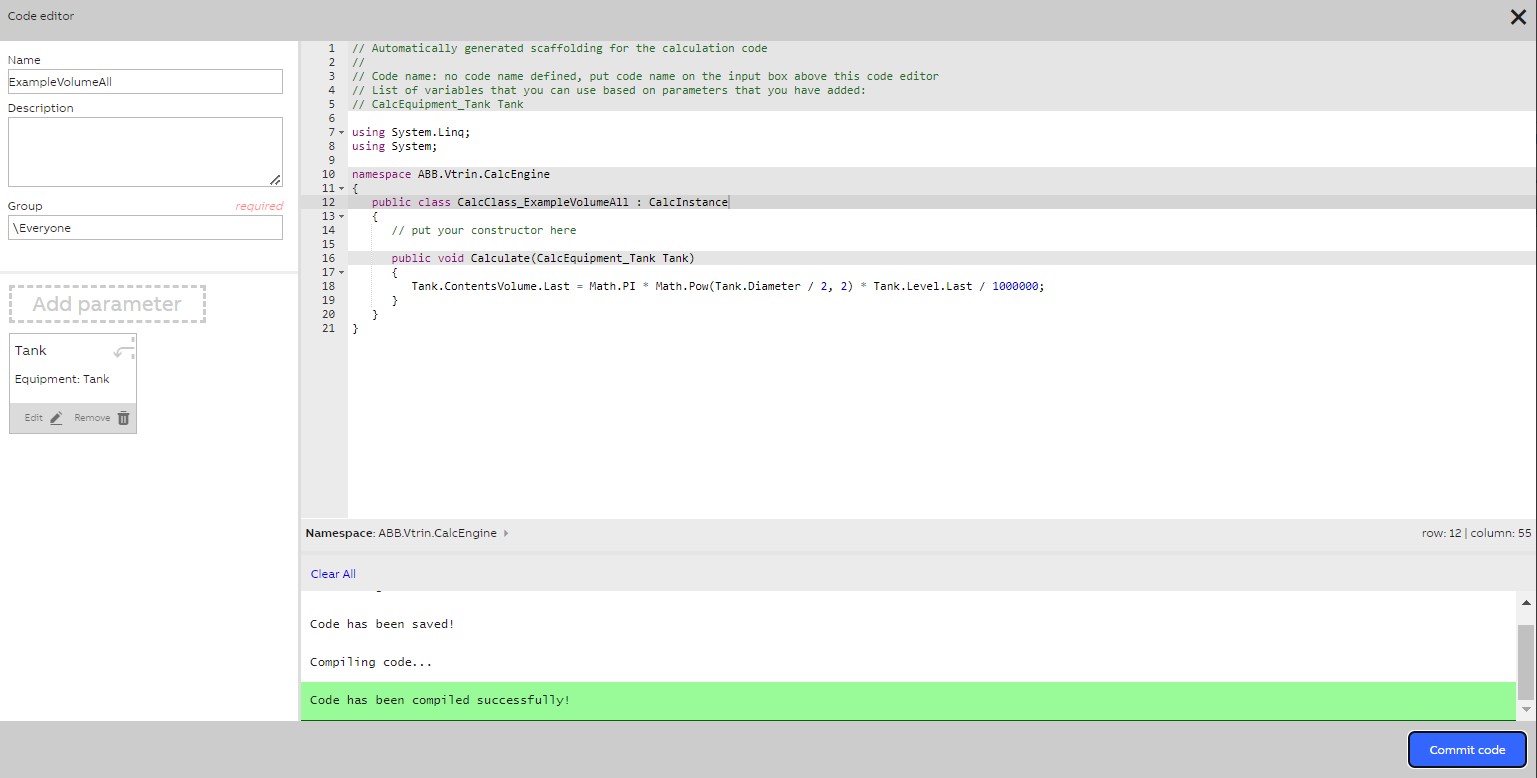Click the trash Remove icon on Tank parameter
1537x778 pixels.
coord(123,418)
